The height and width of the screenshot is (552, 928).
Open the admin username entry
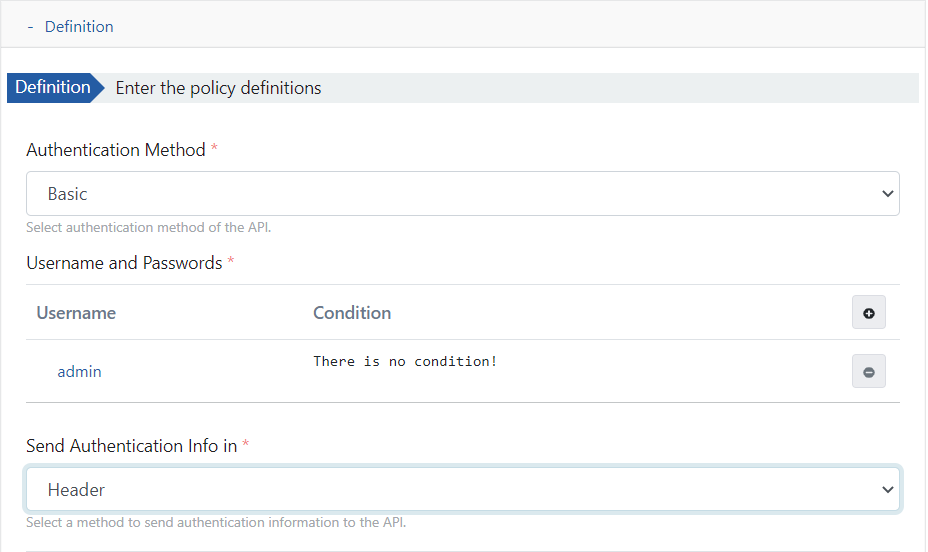(79, 372)
